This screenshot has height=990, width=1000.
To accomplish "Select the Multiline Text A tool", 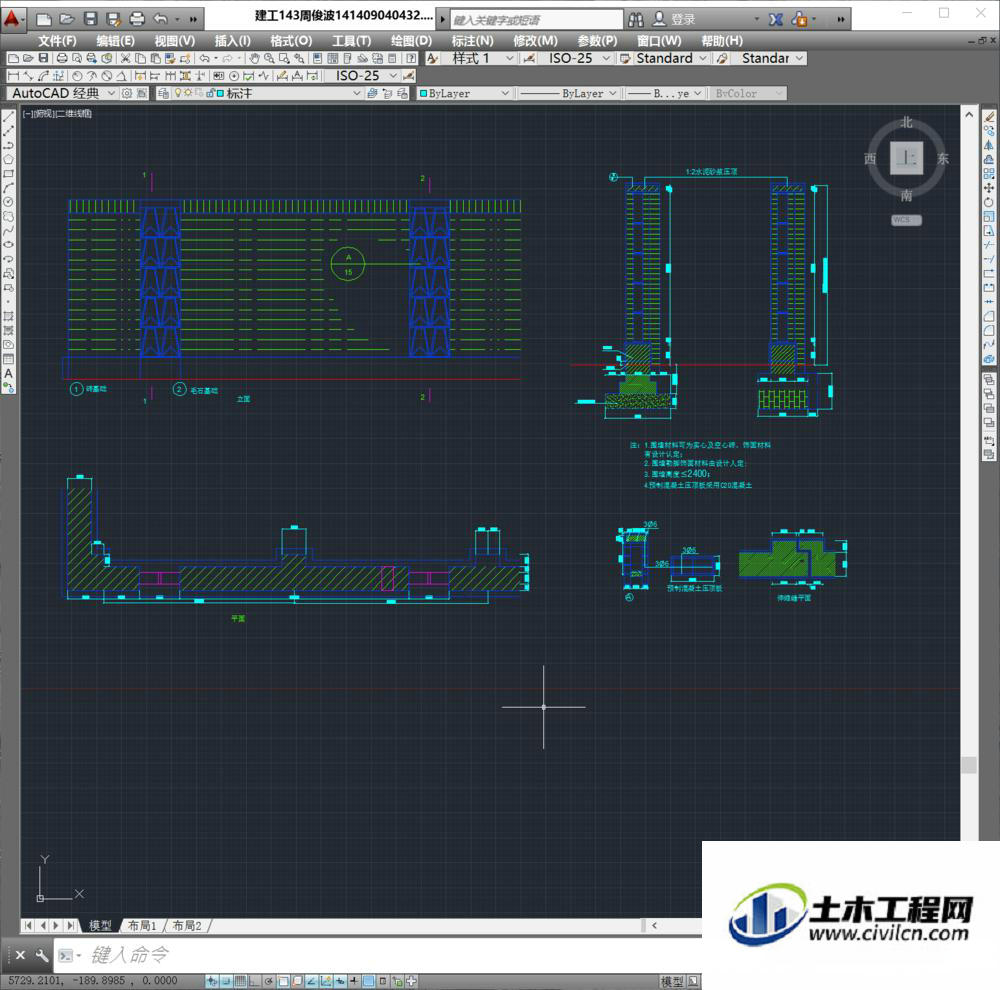I will click(9, 373).
